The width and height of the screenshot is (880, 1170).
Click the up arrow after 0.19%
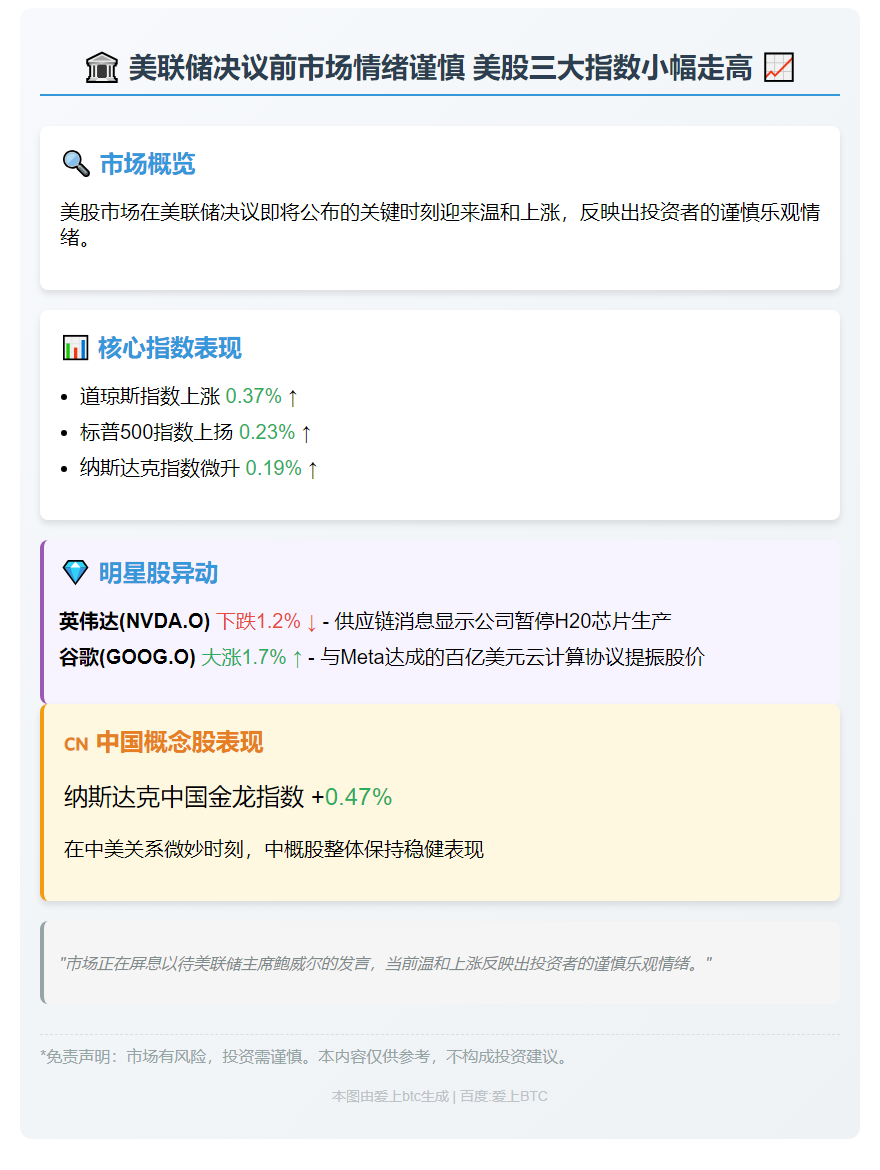pyautogui.click(x=313, y=469)
